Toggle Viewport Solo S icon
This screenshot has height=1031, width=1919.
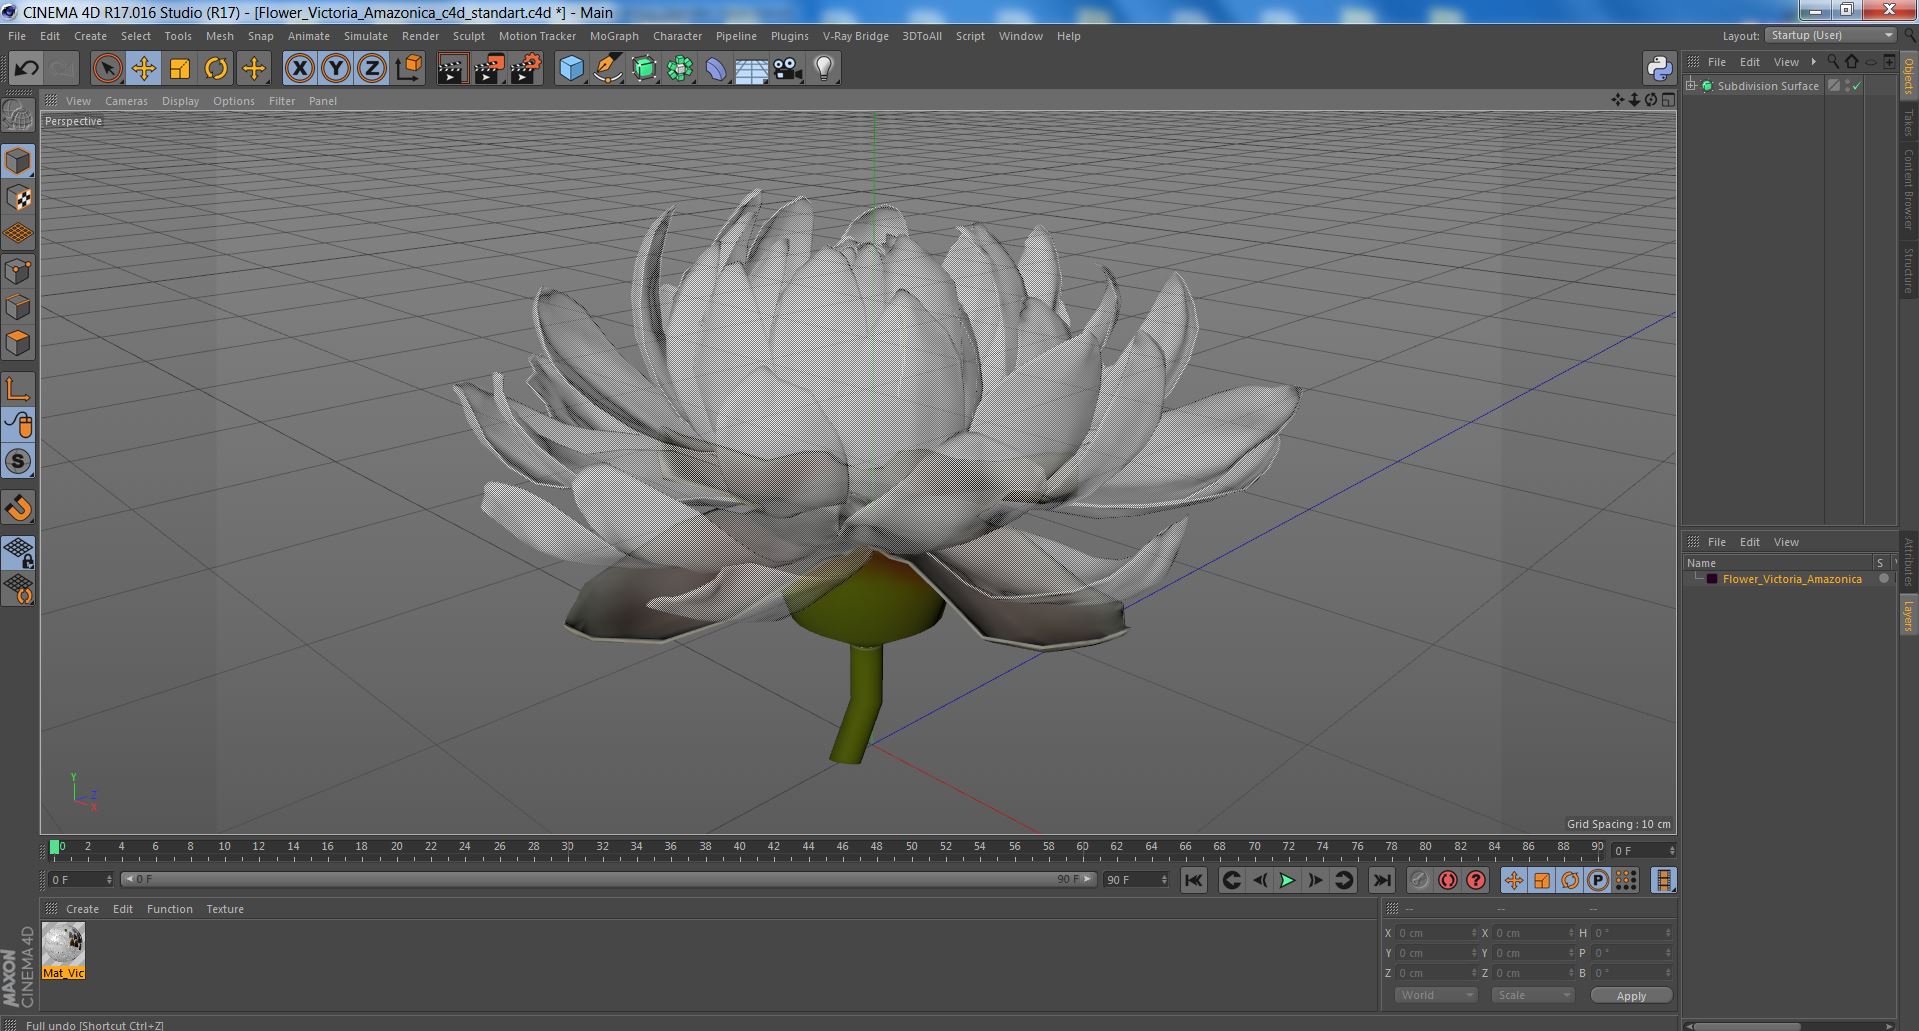pos(18,461)
